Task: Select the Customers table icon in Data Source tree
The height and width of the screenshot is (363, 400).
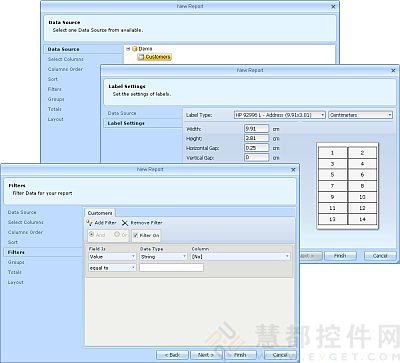Action: (141, 57)
